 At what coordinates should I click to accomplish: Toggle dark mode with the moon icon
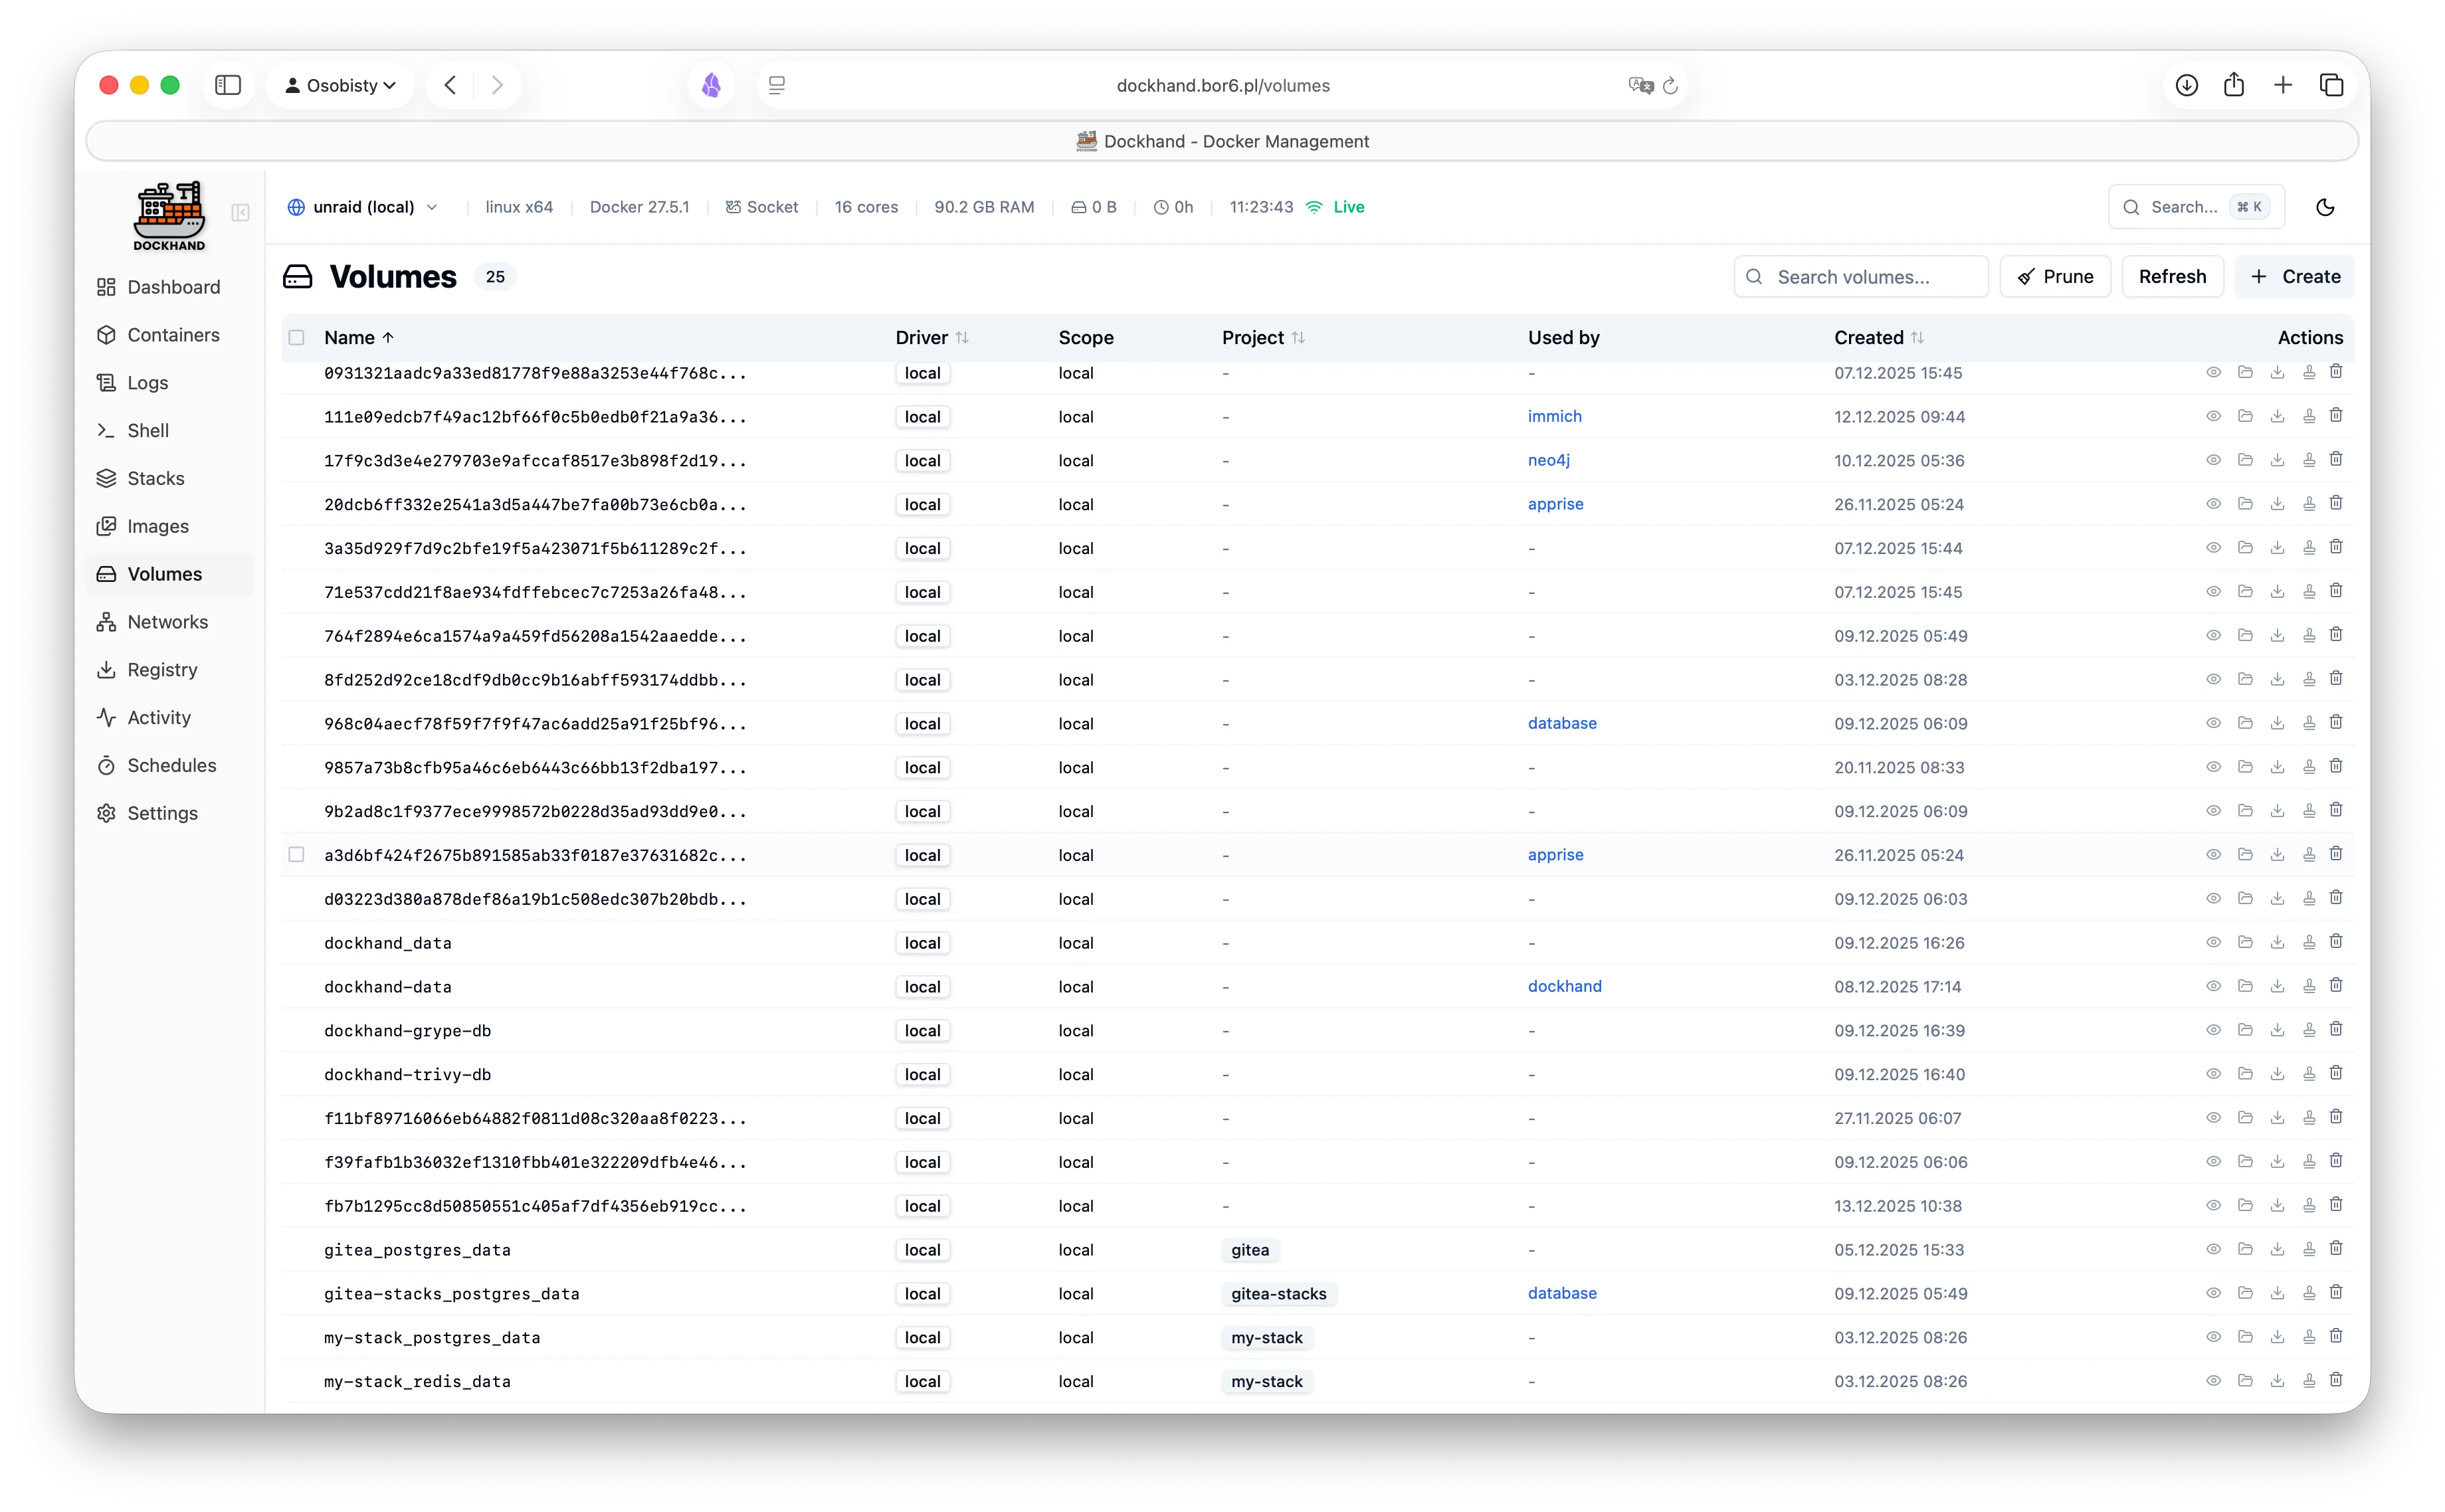pos(2325,206)
